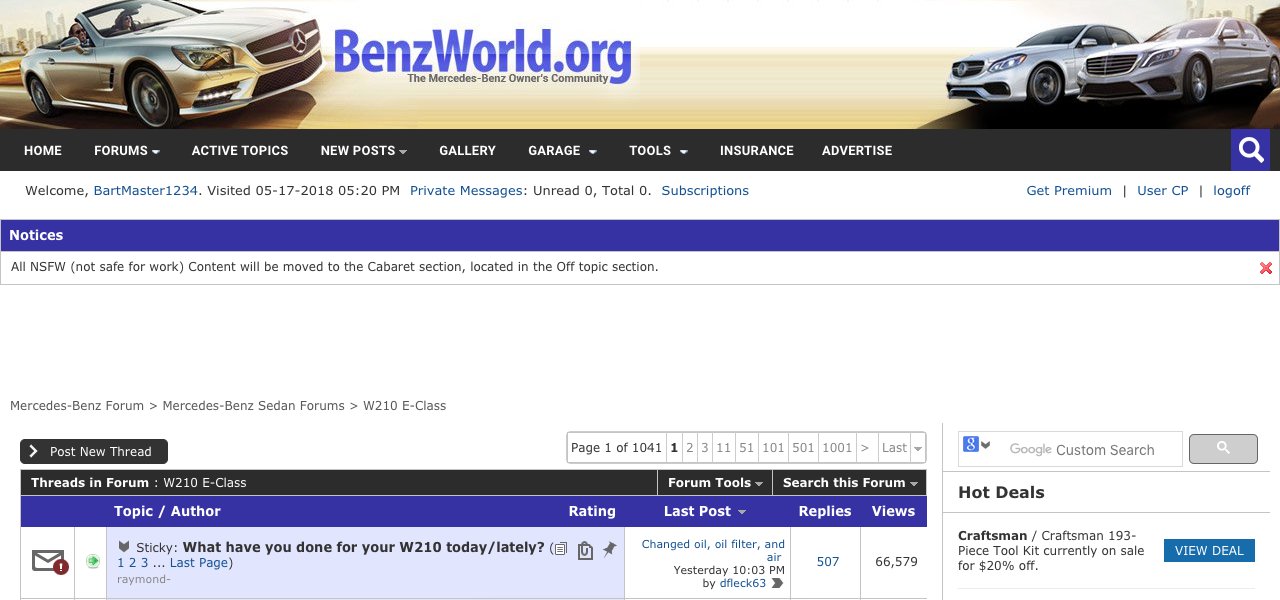Sort by Views column header

pyautogui.click(x=893, y=511)
